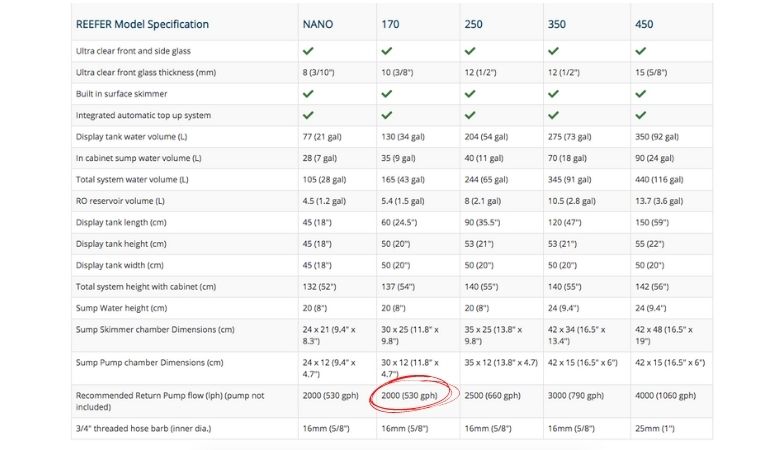Click the 450 checkmark for automatic top up system

(x=641, y=115)
